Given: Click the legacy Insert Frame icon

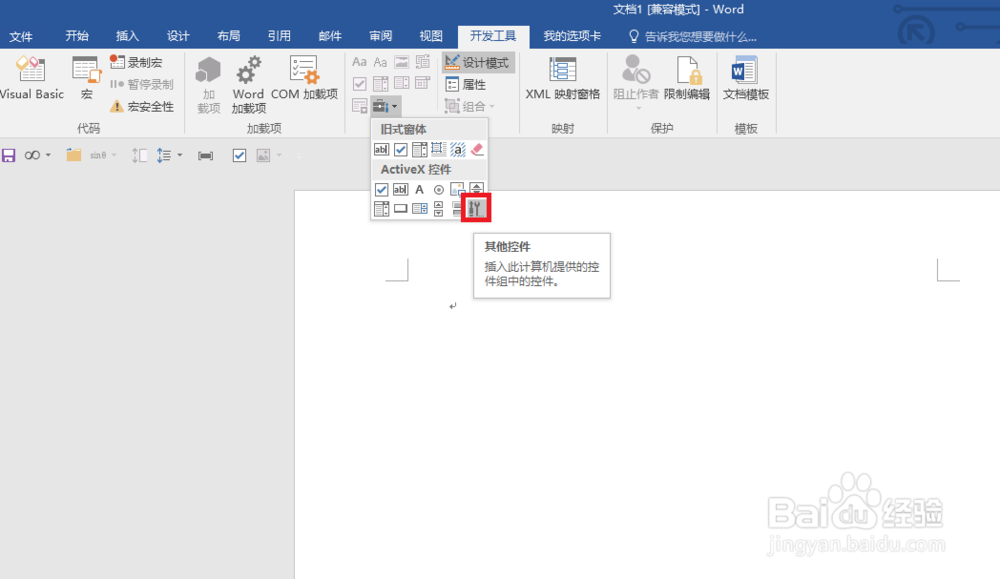Looking at the screenshot, I should pos(438,149).
